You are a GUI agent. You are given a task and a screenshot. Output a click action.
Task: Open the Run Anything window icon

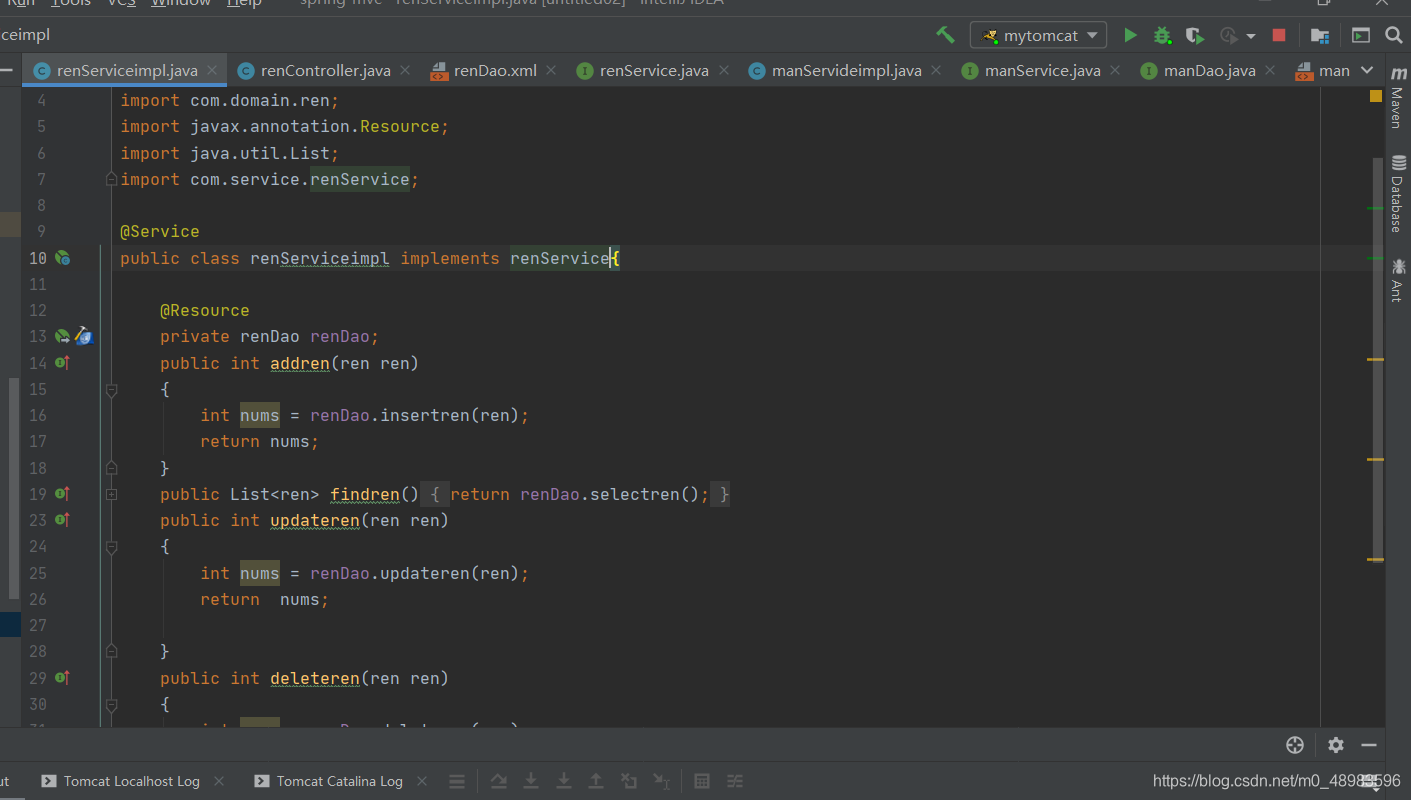[1361, 35]
